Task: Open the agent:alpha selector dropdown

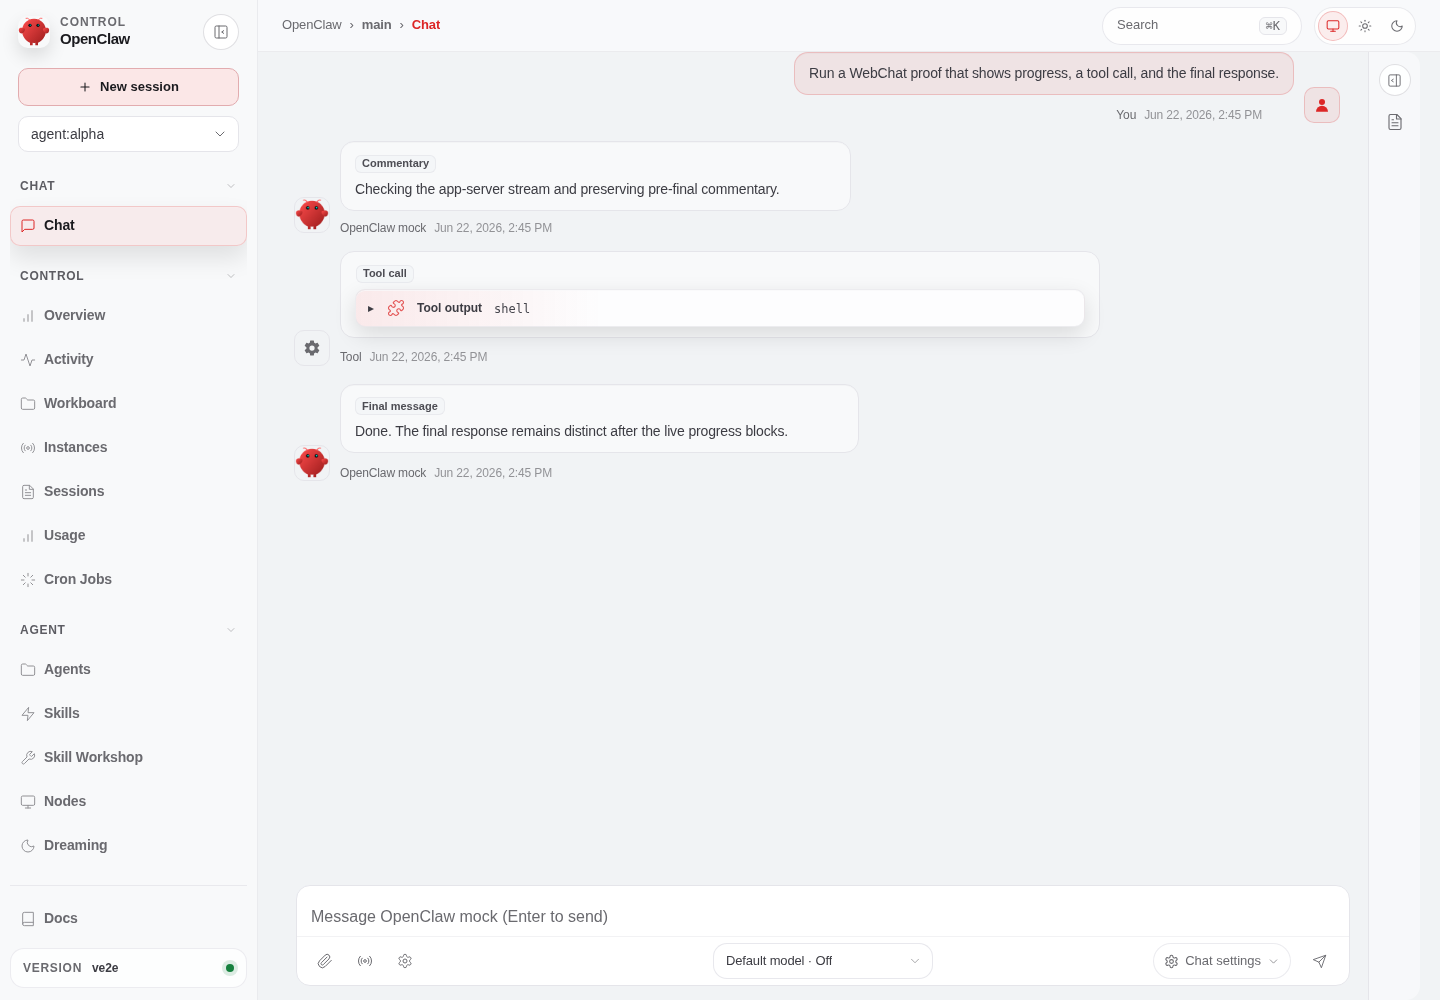Action: 128,134
